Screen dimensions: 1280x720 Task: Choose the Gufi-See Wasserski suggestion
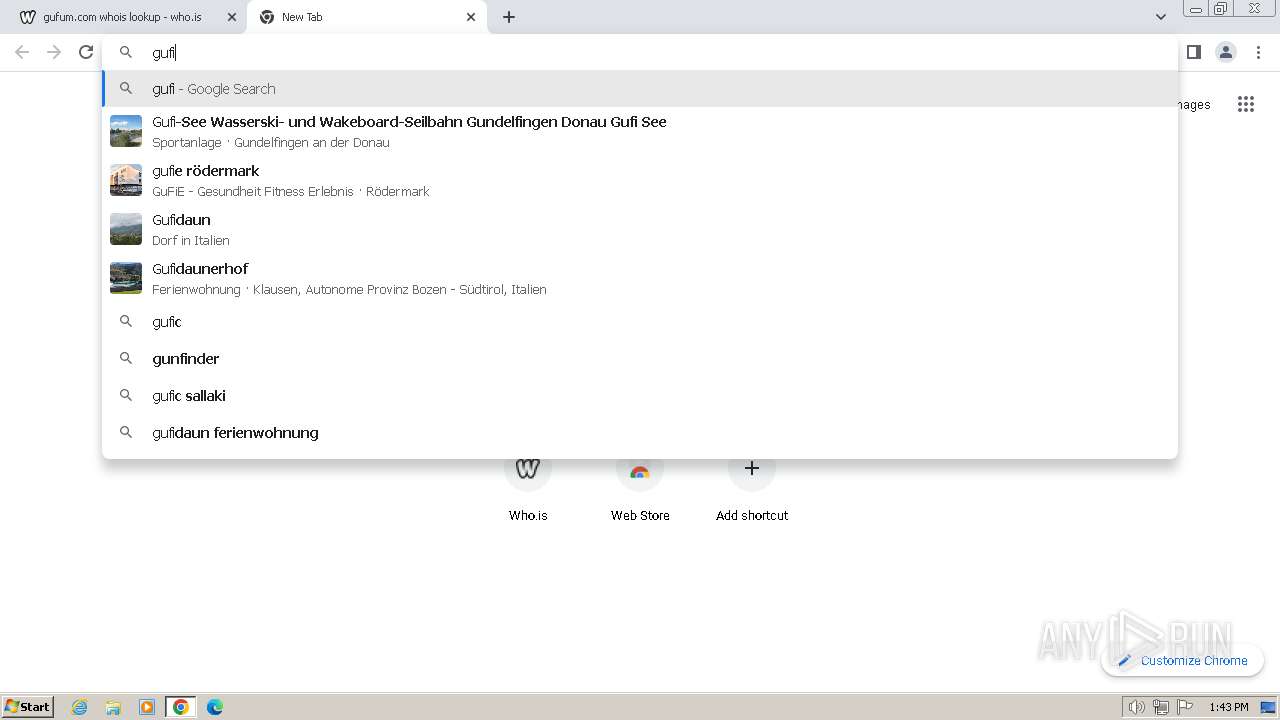(x=640, y=131)
